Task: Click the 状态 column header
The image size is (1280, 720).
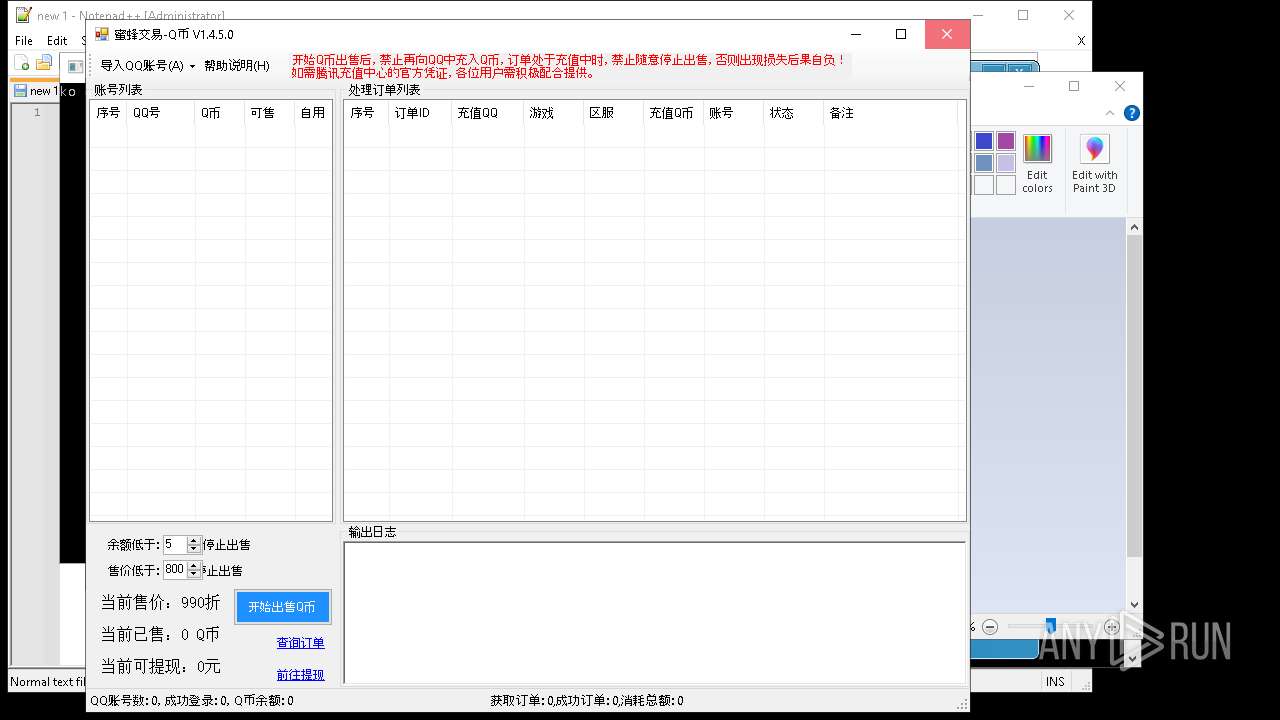Action: [x=794, y=113]
